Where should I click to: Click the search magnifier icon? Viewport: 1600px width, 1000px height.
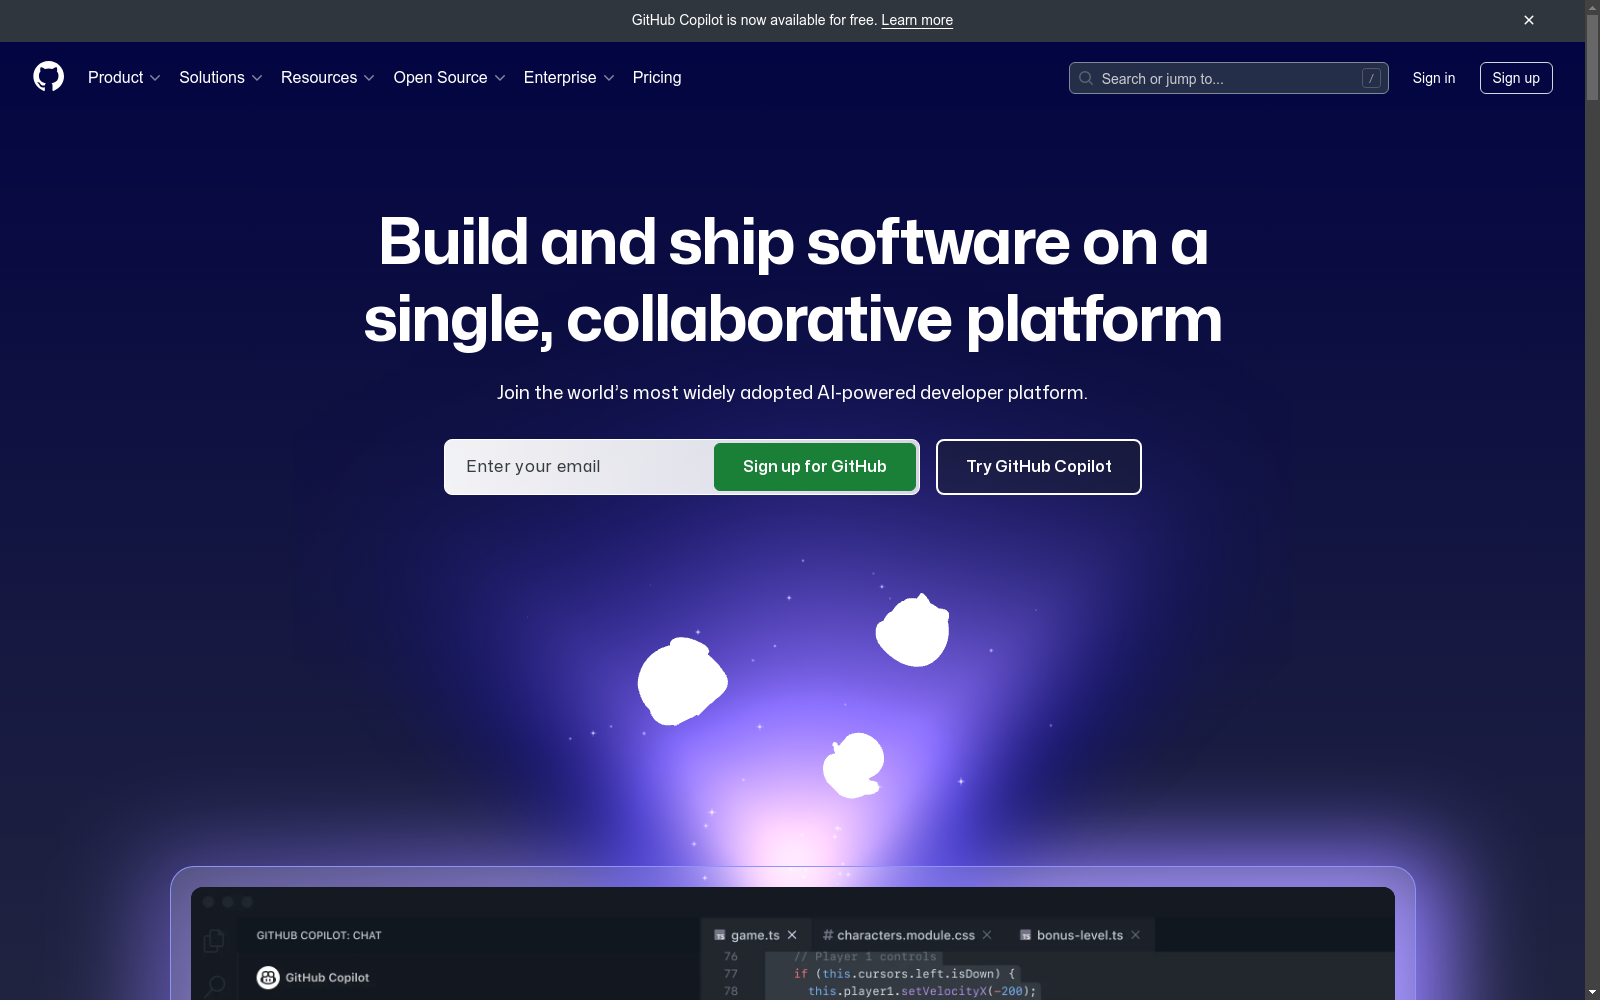click(x=1086, y=78)
